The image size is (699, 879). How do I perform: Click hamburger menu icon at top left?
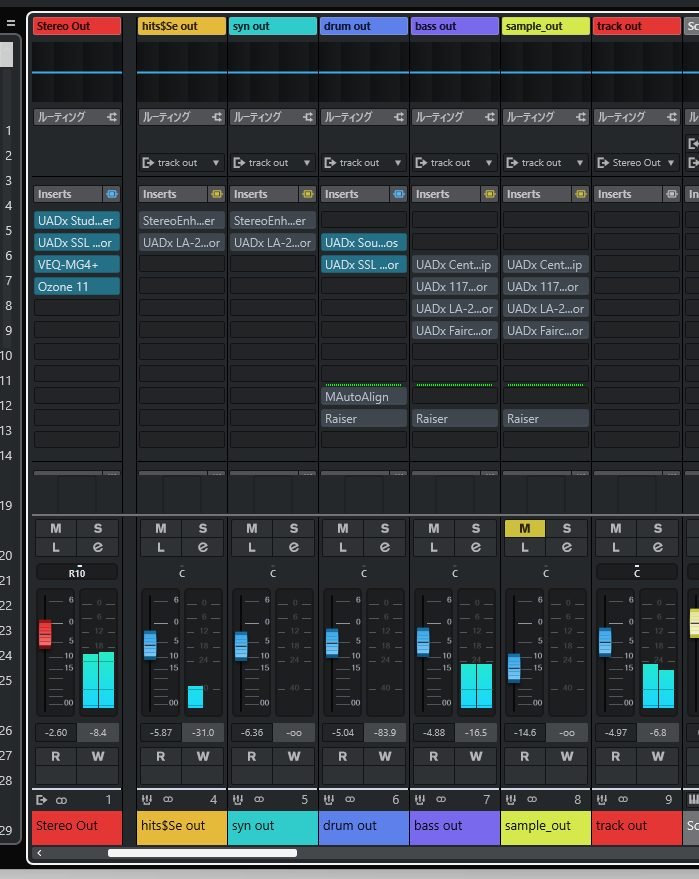[x=10, y=24]
